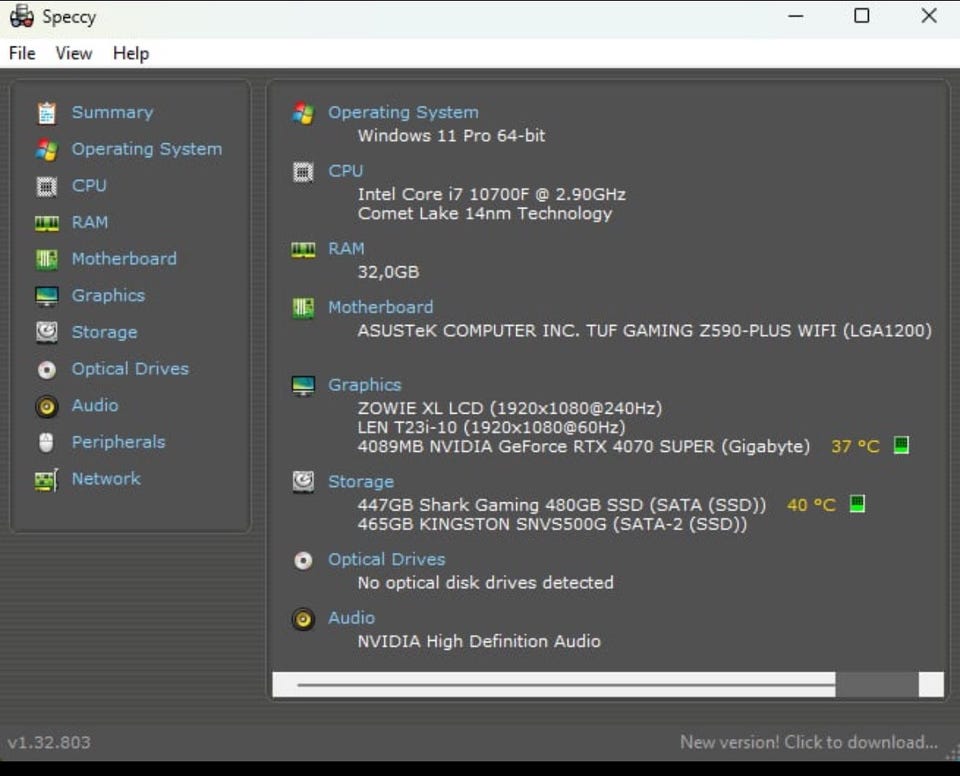Viewport: 960px width, 776px height.
Task: Click the KINGSTON SNVS500G drive line
Action: pos(552,524)
